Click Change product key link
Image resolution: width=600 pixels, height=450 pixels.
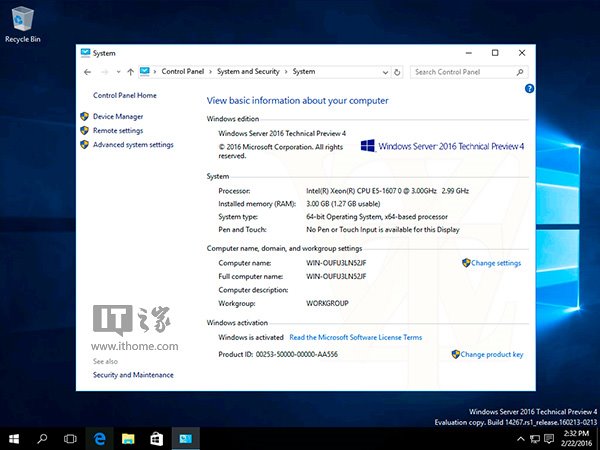(x=492, y=354)
